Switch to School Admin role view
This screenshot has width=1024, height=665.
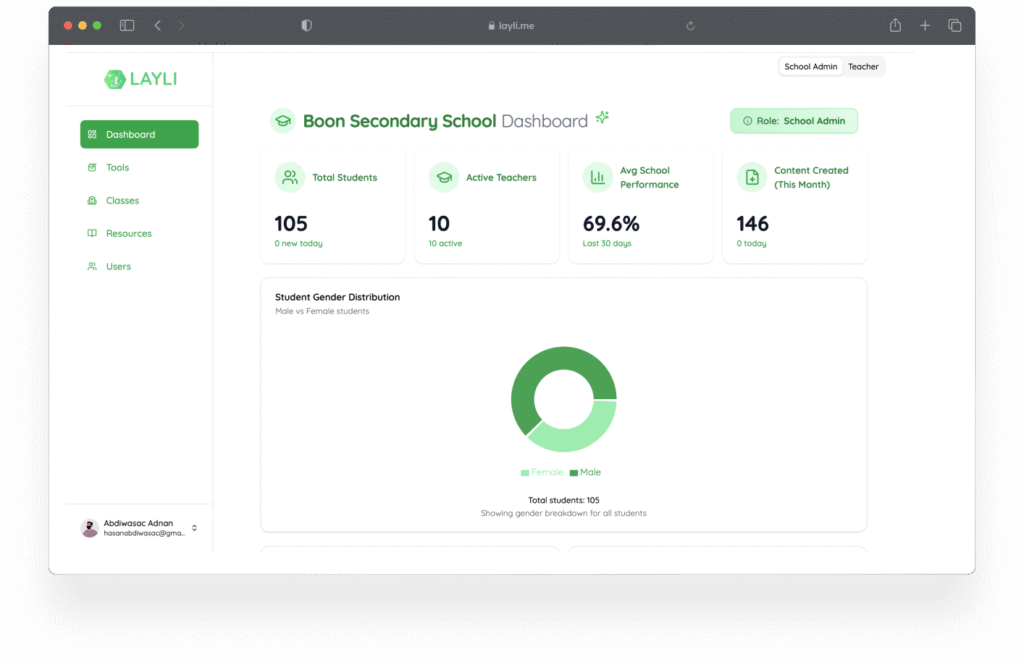pos(810,67)
